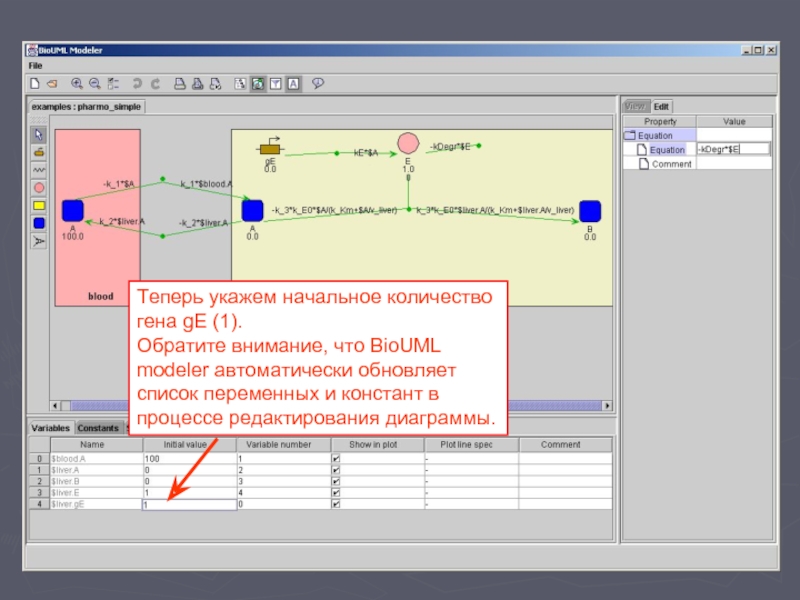Select the yellow rectangle compartment tool
Screen dimensions: 800x600
click(x=39, y=205)
